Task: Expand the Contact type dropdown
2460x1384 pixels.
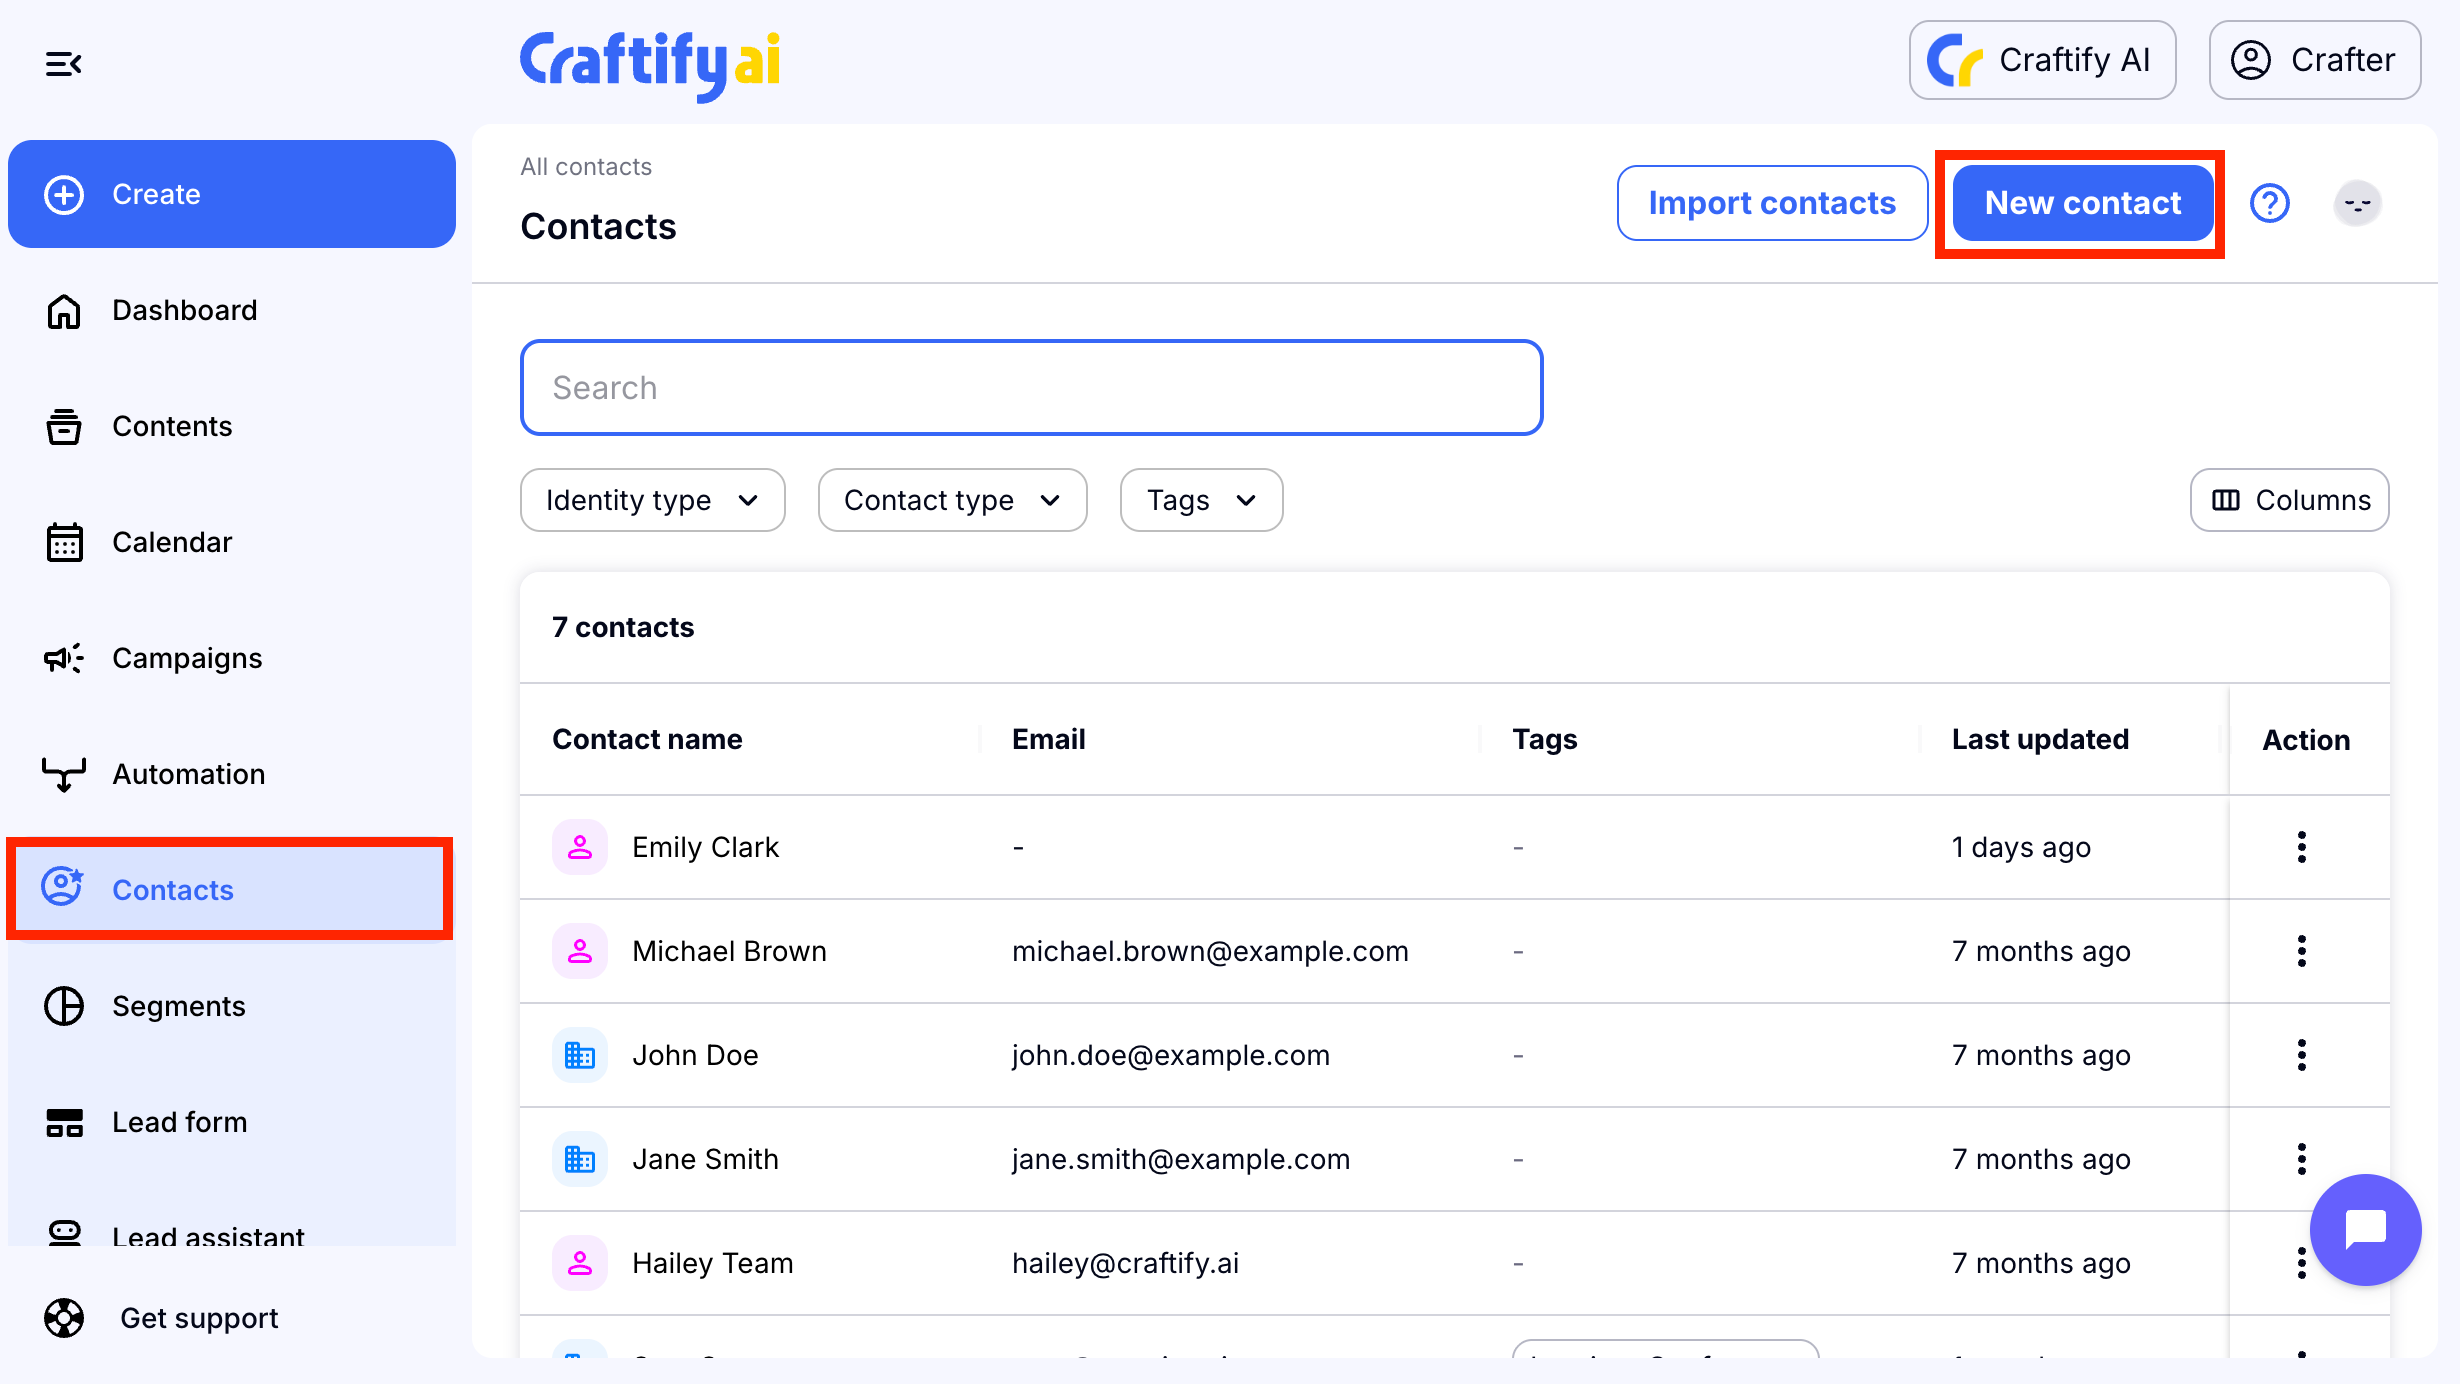Action: 951,500
